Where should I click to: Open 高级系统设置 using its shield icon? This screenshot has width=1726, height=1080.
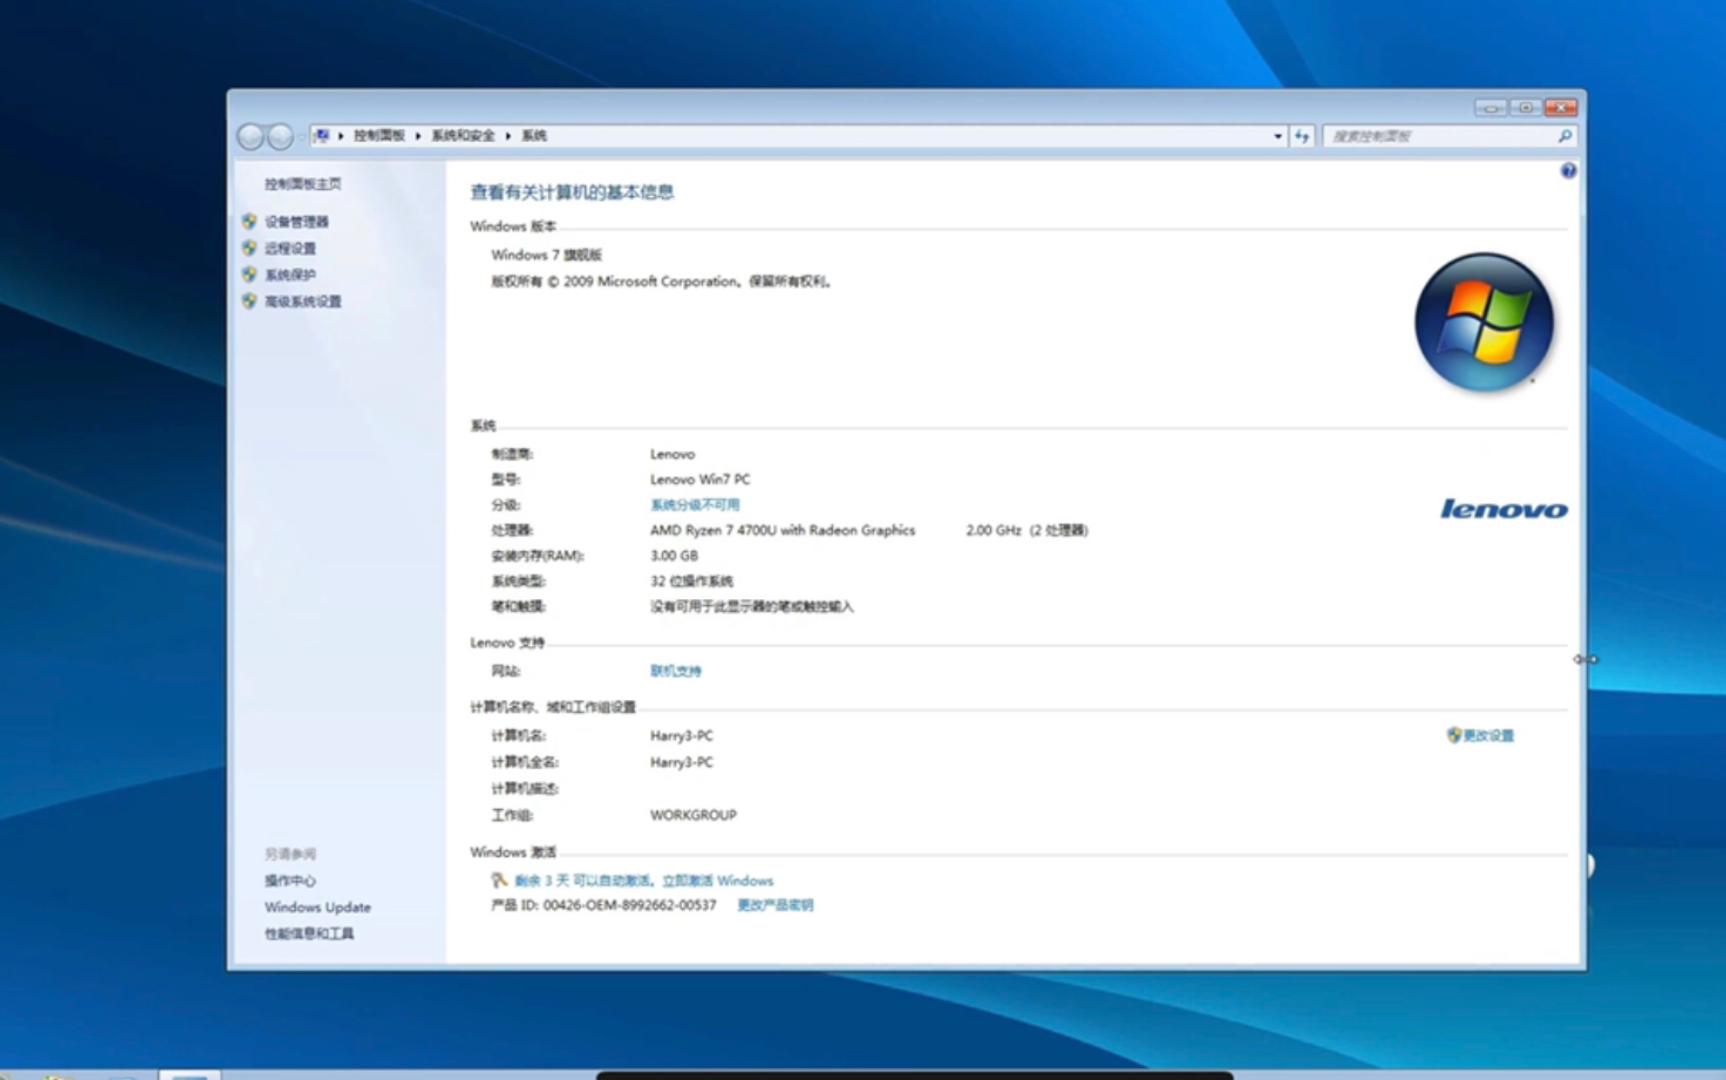point(248,300)
